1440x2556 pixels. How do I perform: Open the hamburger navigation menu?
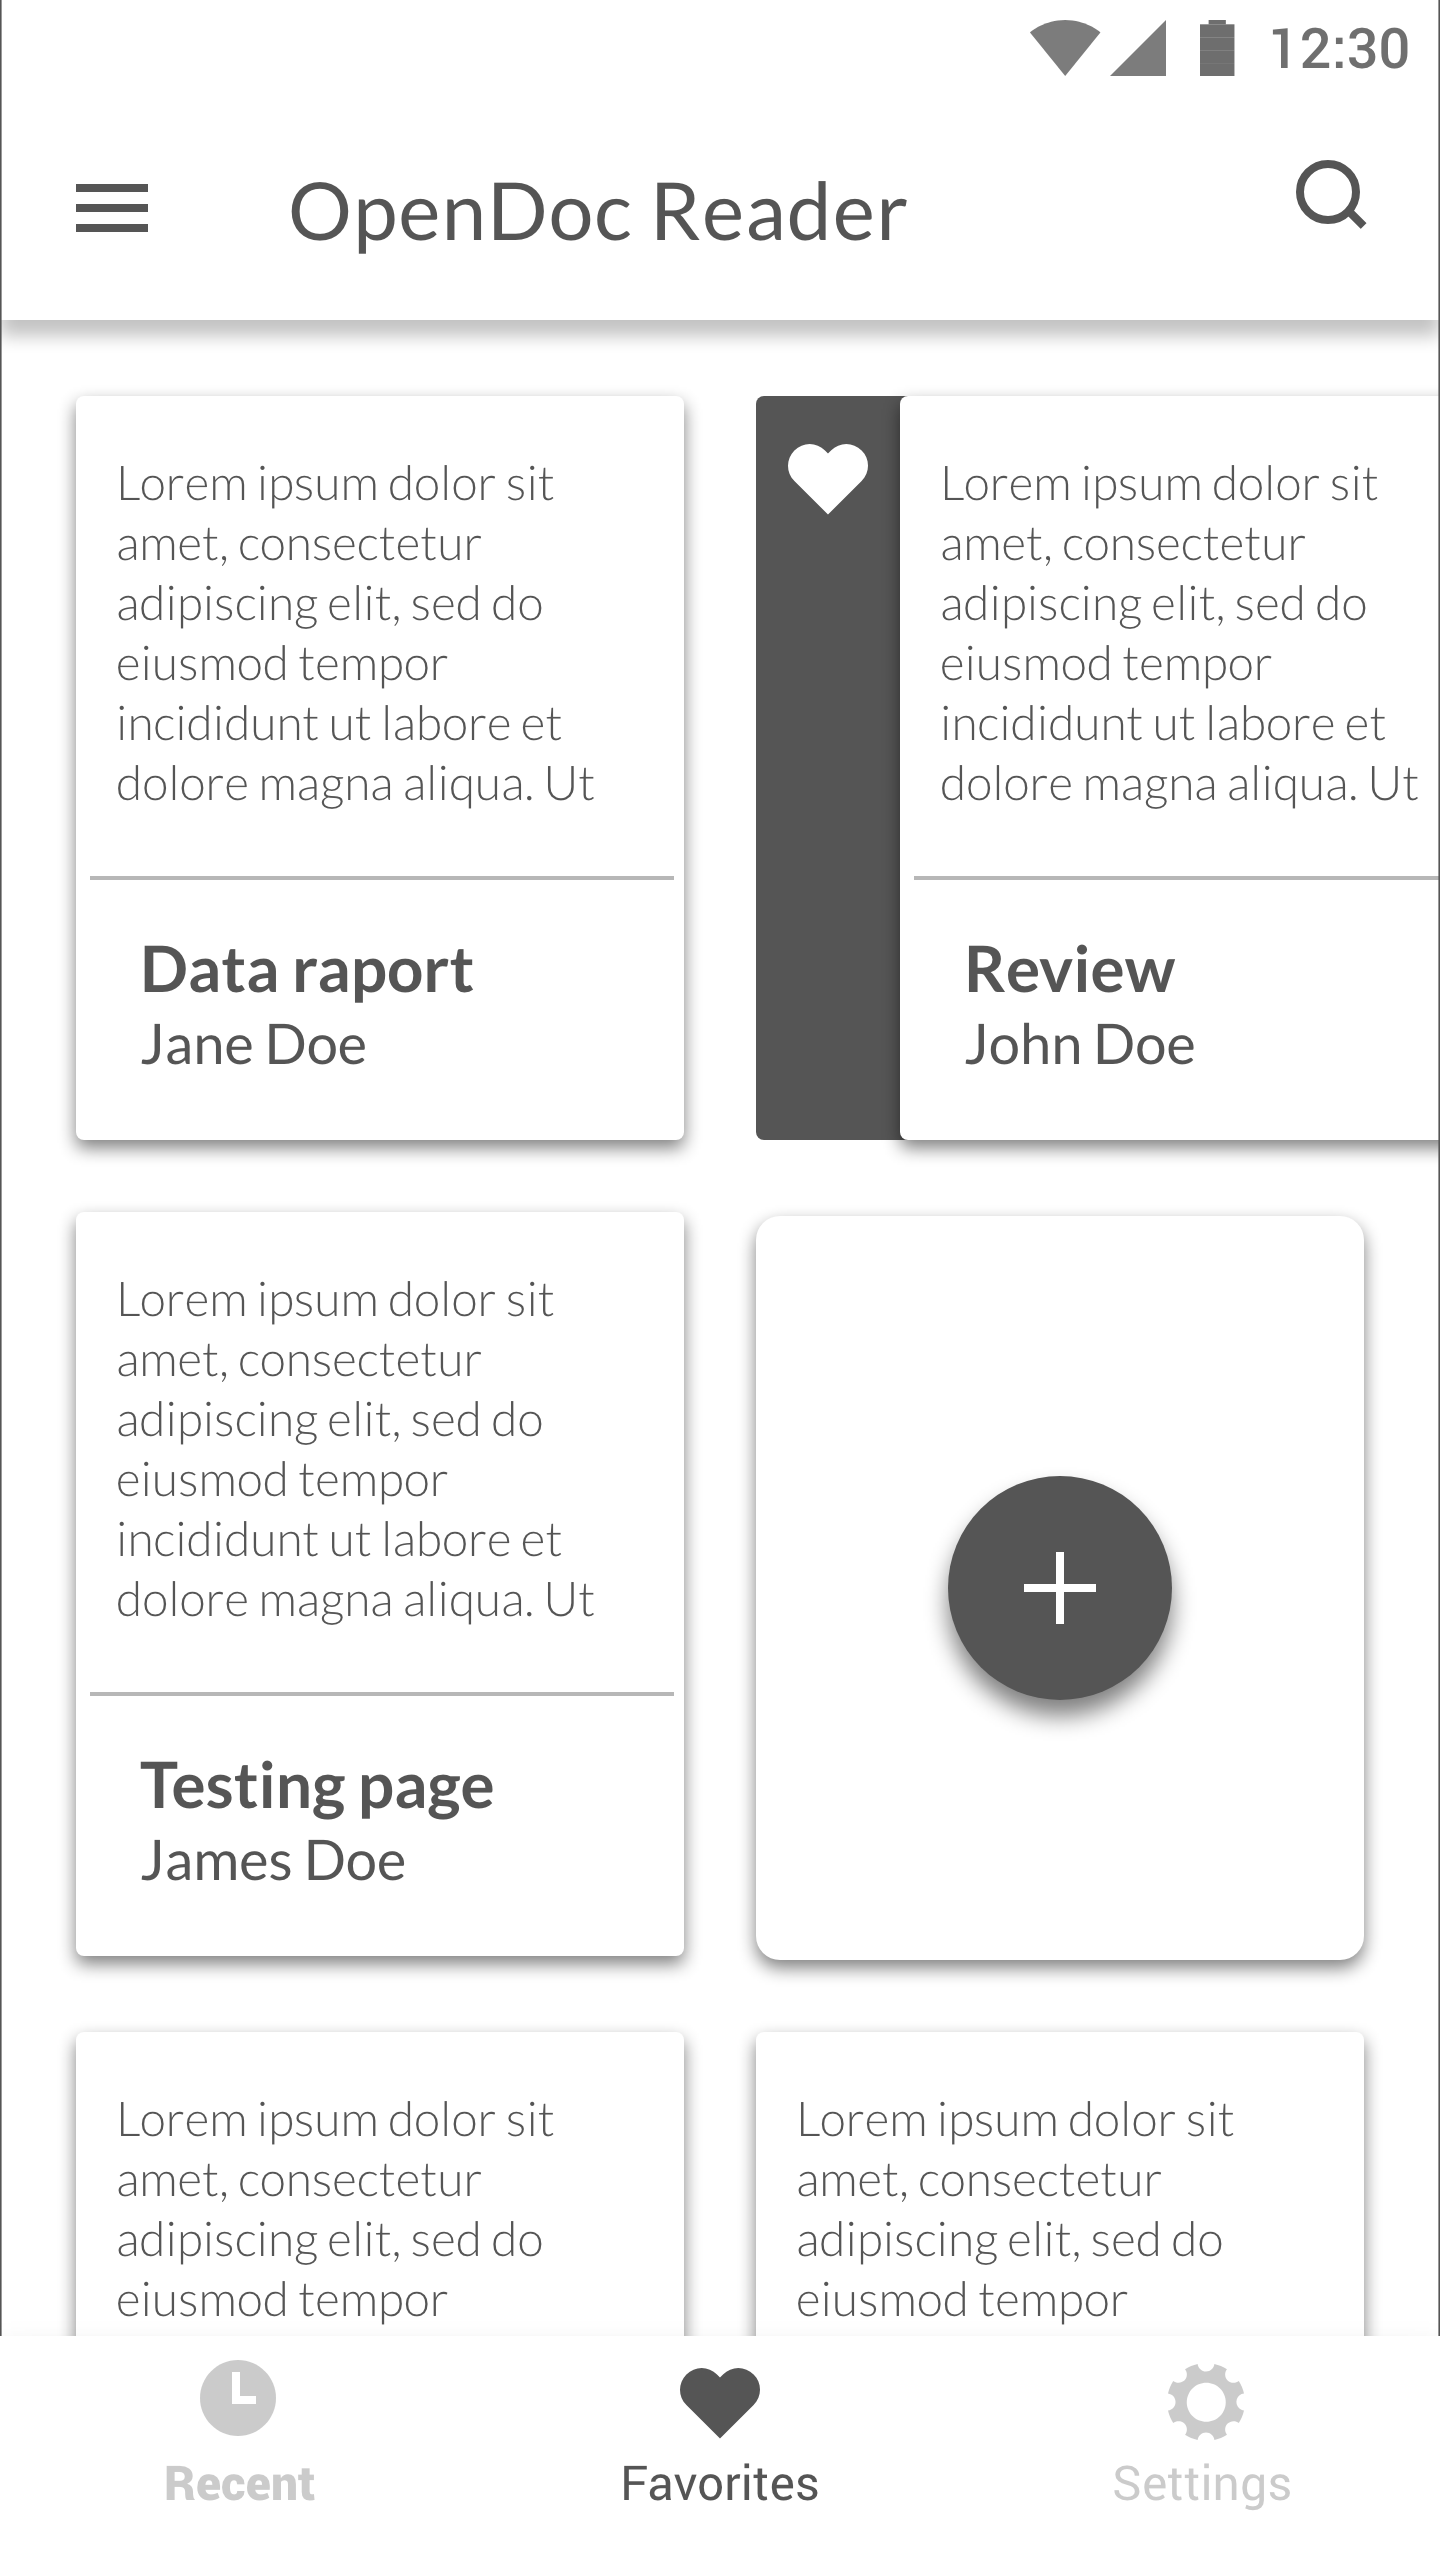pos(112,209)
